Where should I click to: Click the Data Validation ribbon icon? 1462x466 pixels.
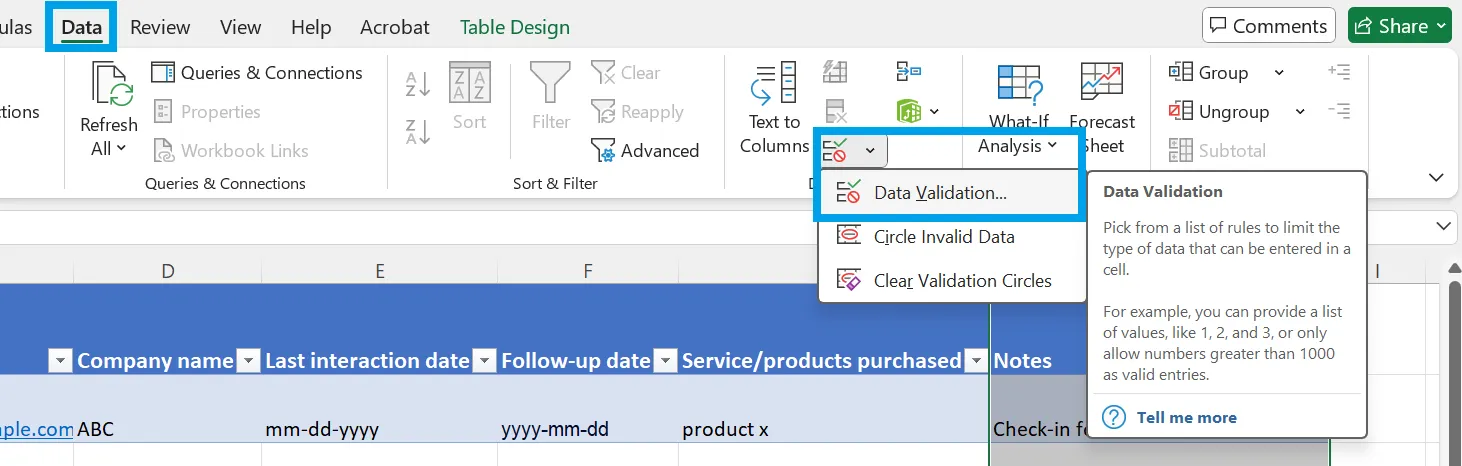coord(835,151)
